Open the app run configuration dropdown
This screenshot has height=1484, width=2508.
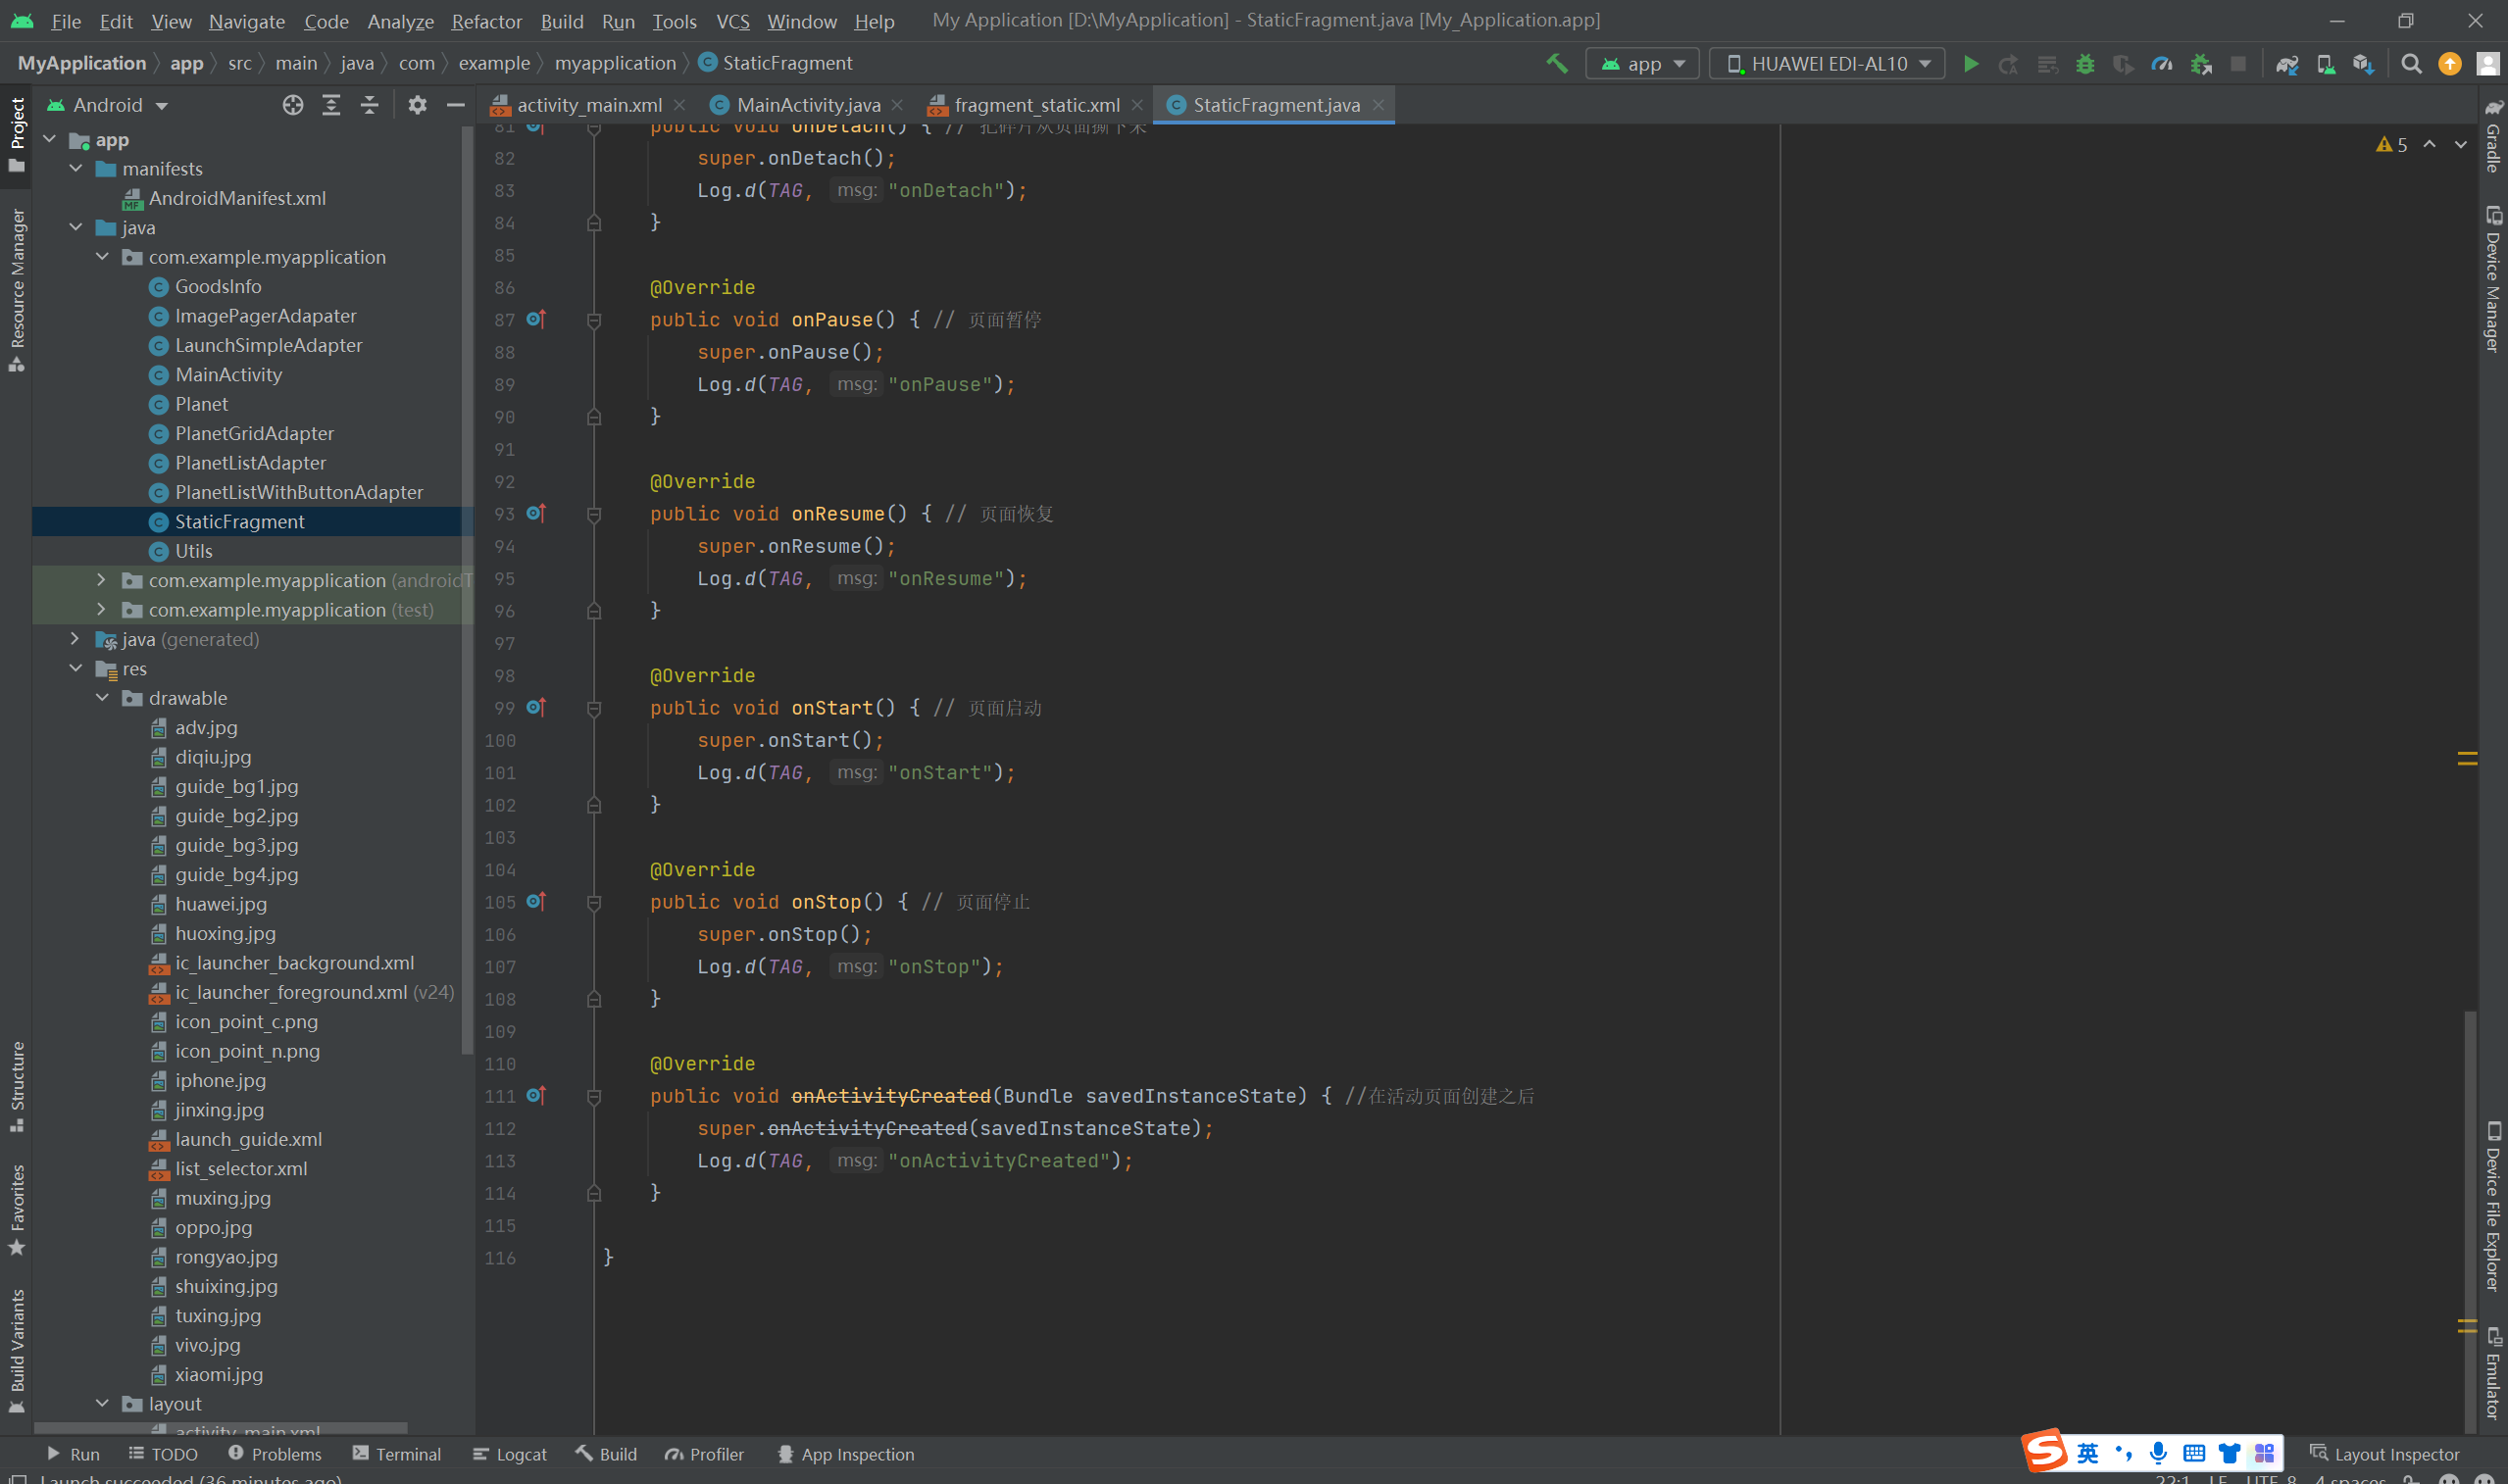[x=1643, y=63]
